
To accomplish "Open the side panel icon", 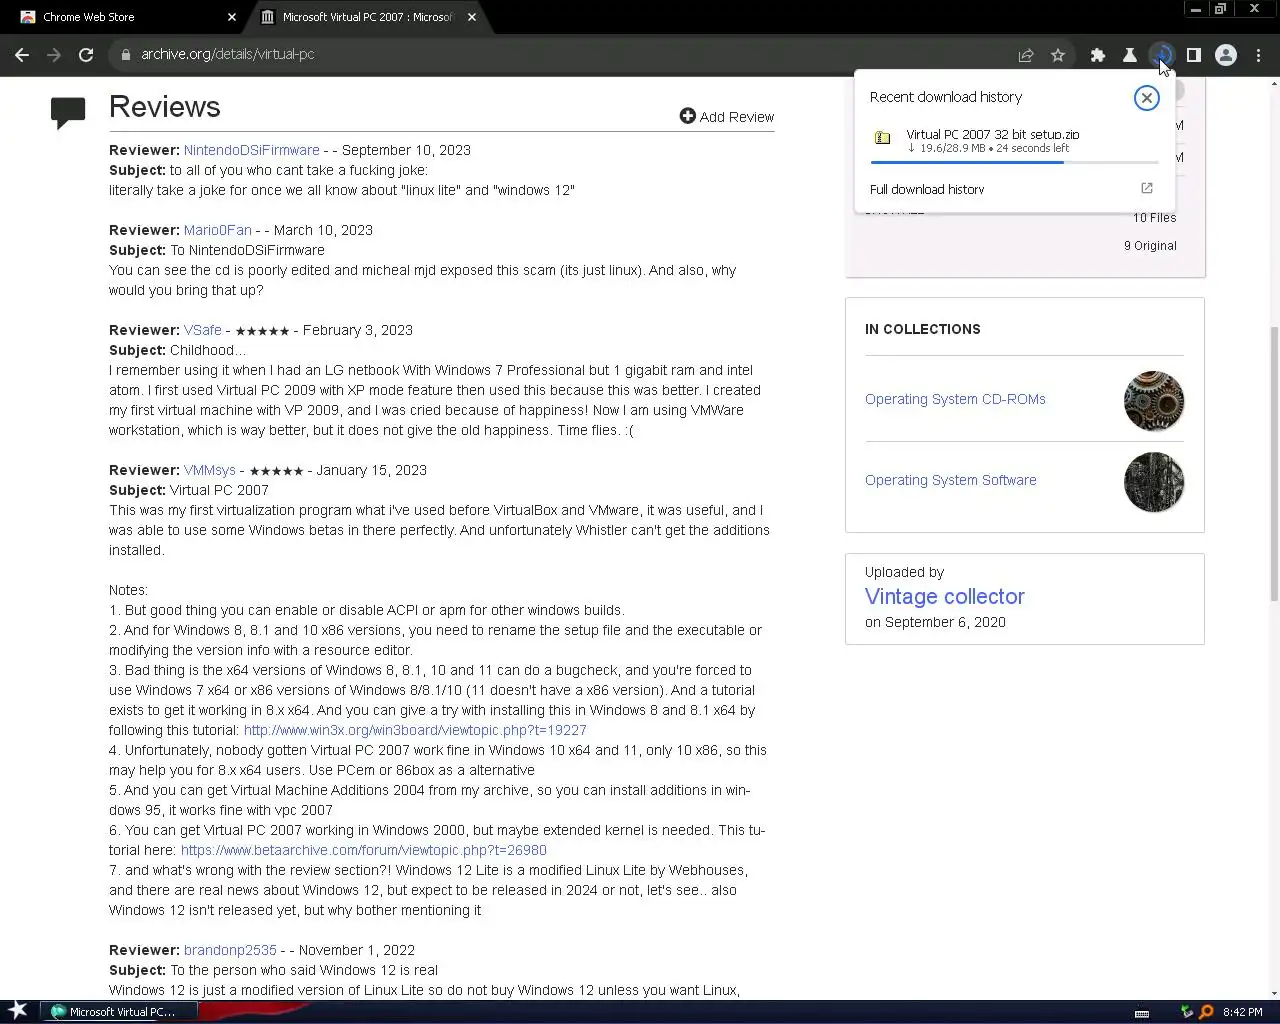I will point(1194,55).
